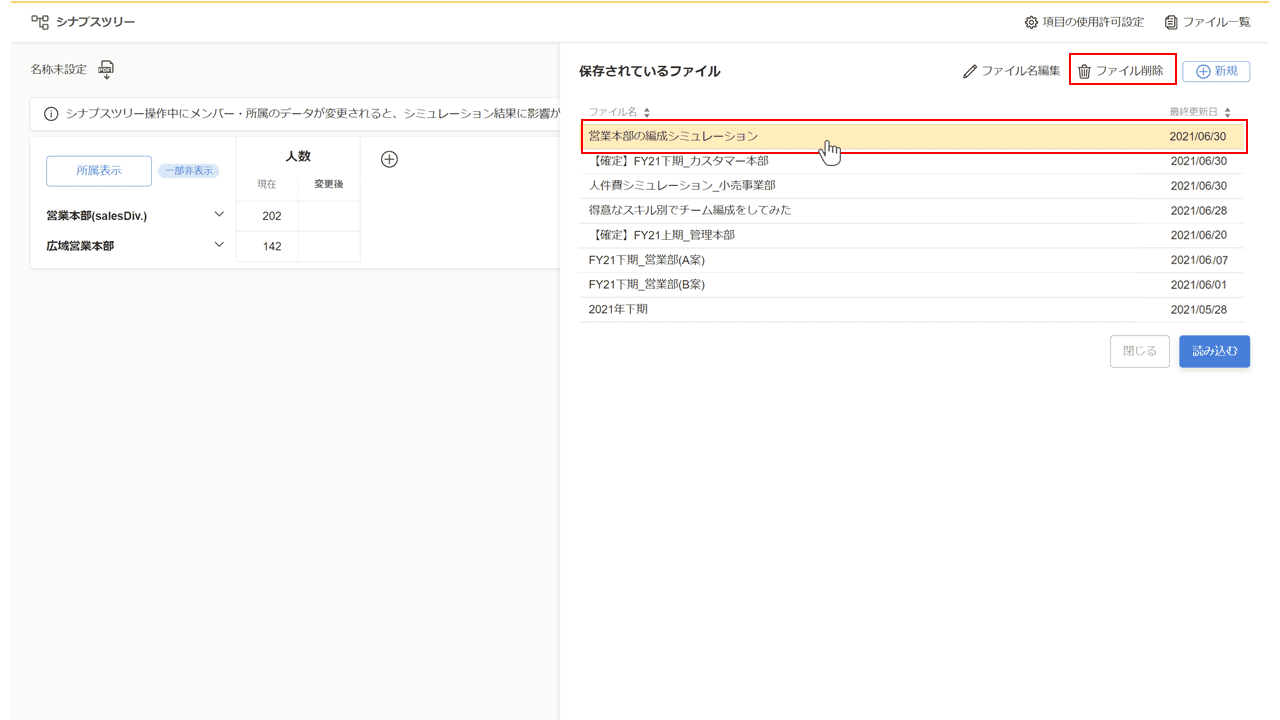Toggle the 一部非表示 badge
The height and width of the screenshot is (720, 1280).
188,171
